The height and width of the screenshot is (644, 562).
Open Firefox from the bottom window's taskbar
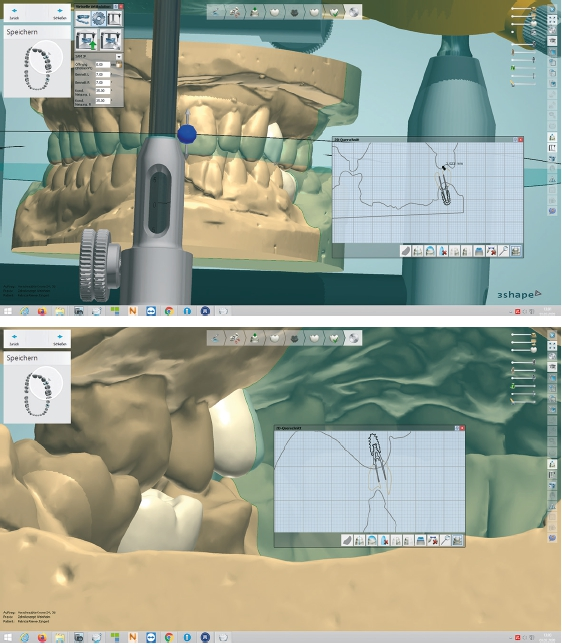[x=42, y=637]
